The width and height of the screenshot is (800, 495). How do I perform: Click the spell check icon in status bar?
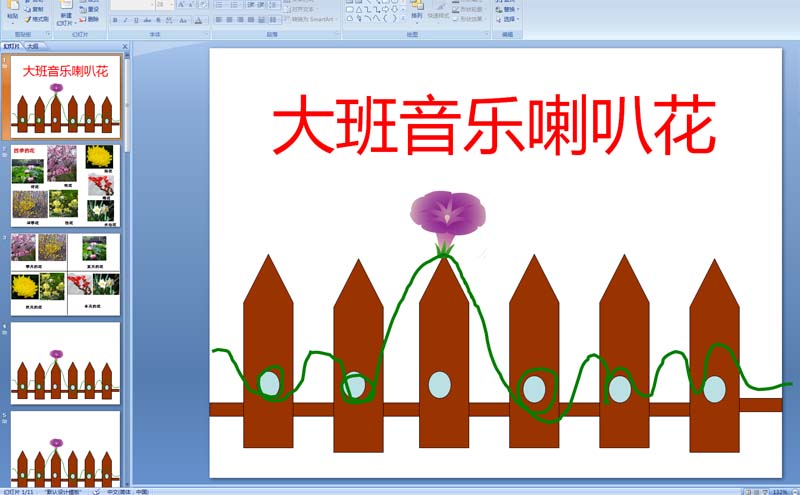(x=96, y=492)
